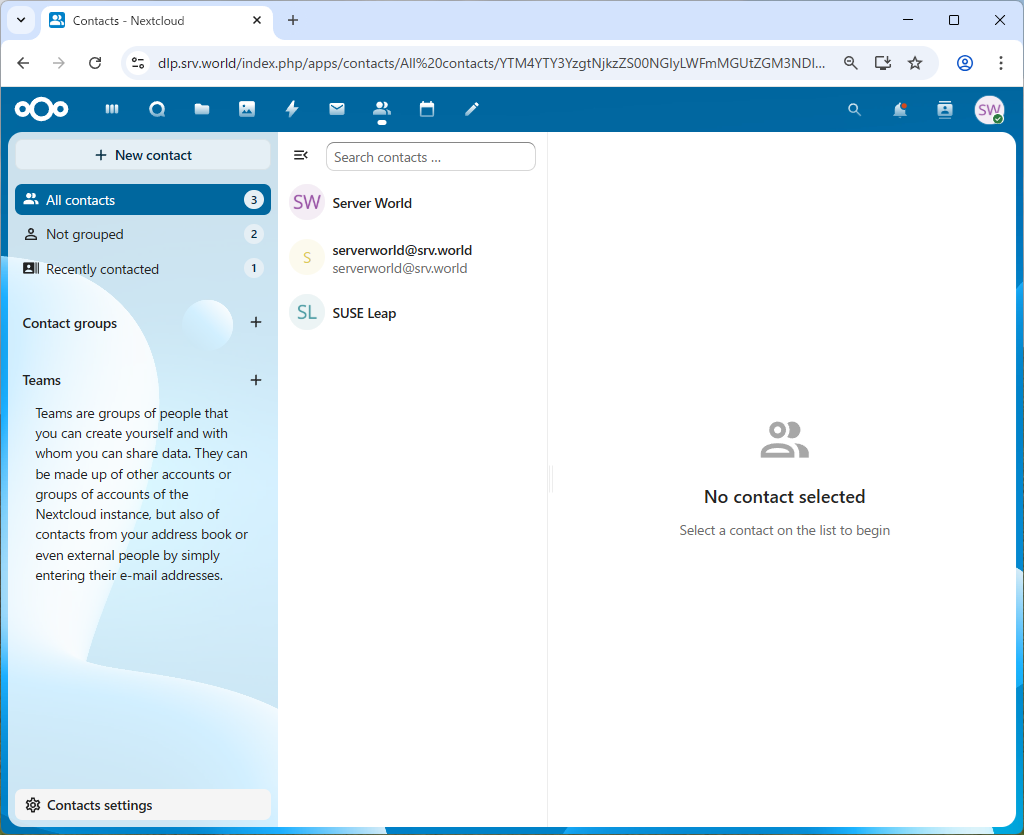Select the Contacts - Nextcloud tab
Image resolution: width=1024 pixels, height=835 pixels.
click(x=157, y=20)
